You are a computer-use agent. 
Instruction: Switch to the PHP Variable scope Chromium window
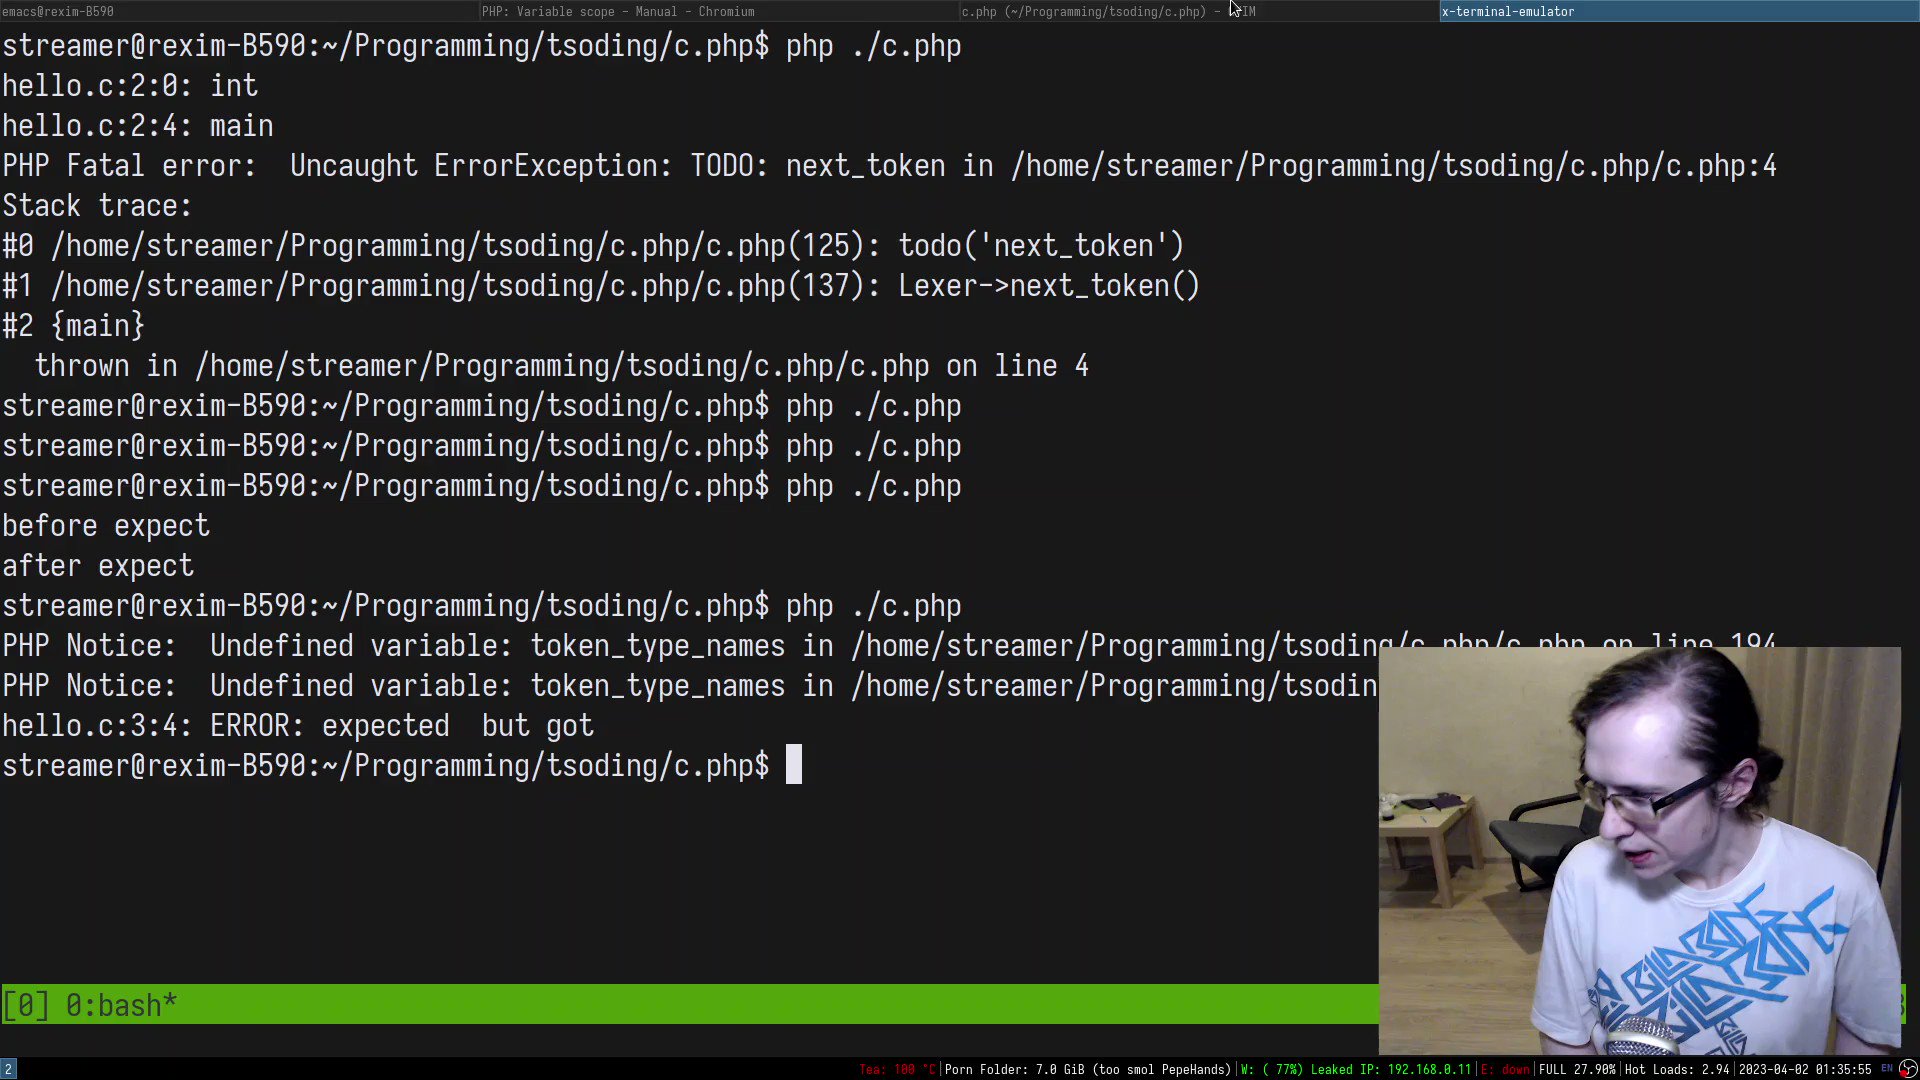(618, 11)
